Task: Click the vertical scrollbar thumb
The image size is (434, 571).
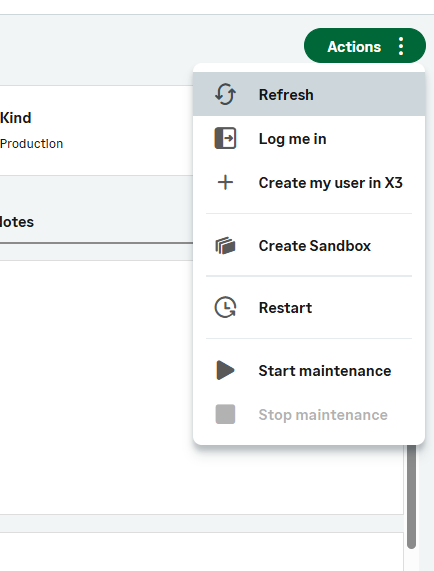Action: pos(411,496)
